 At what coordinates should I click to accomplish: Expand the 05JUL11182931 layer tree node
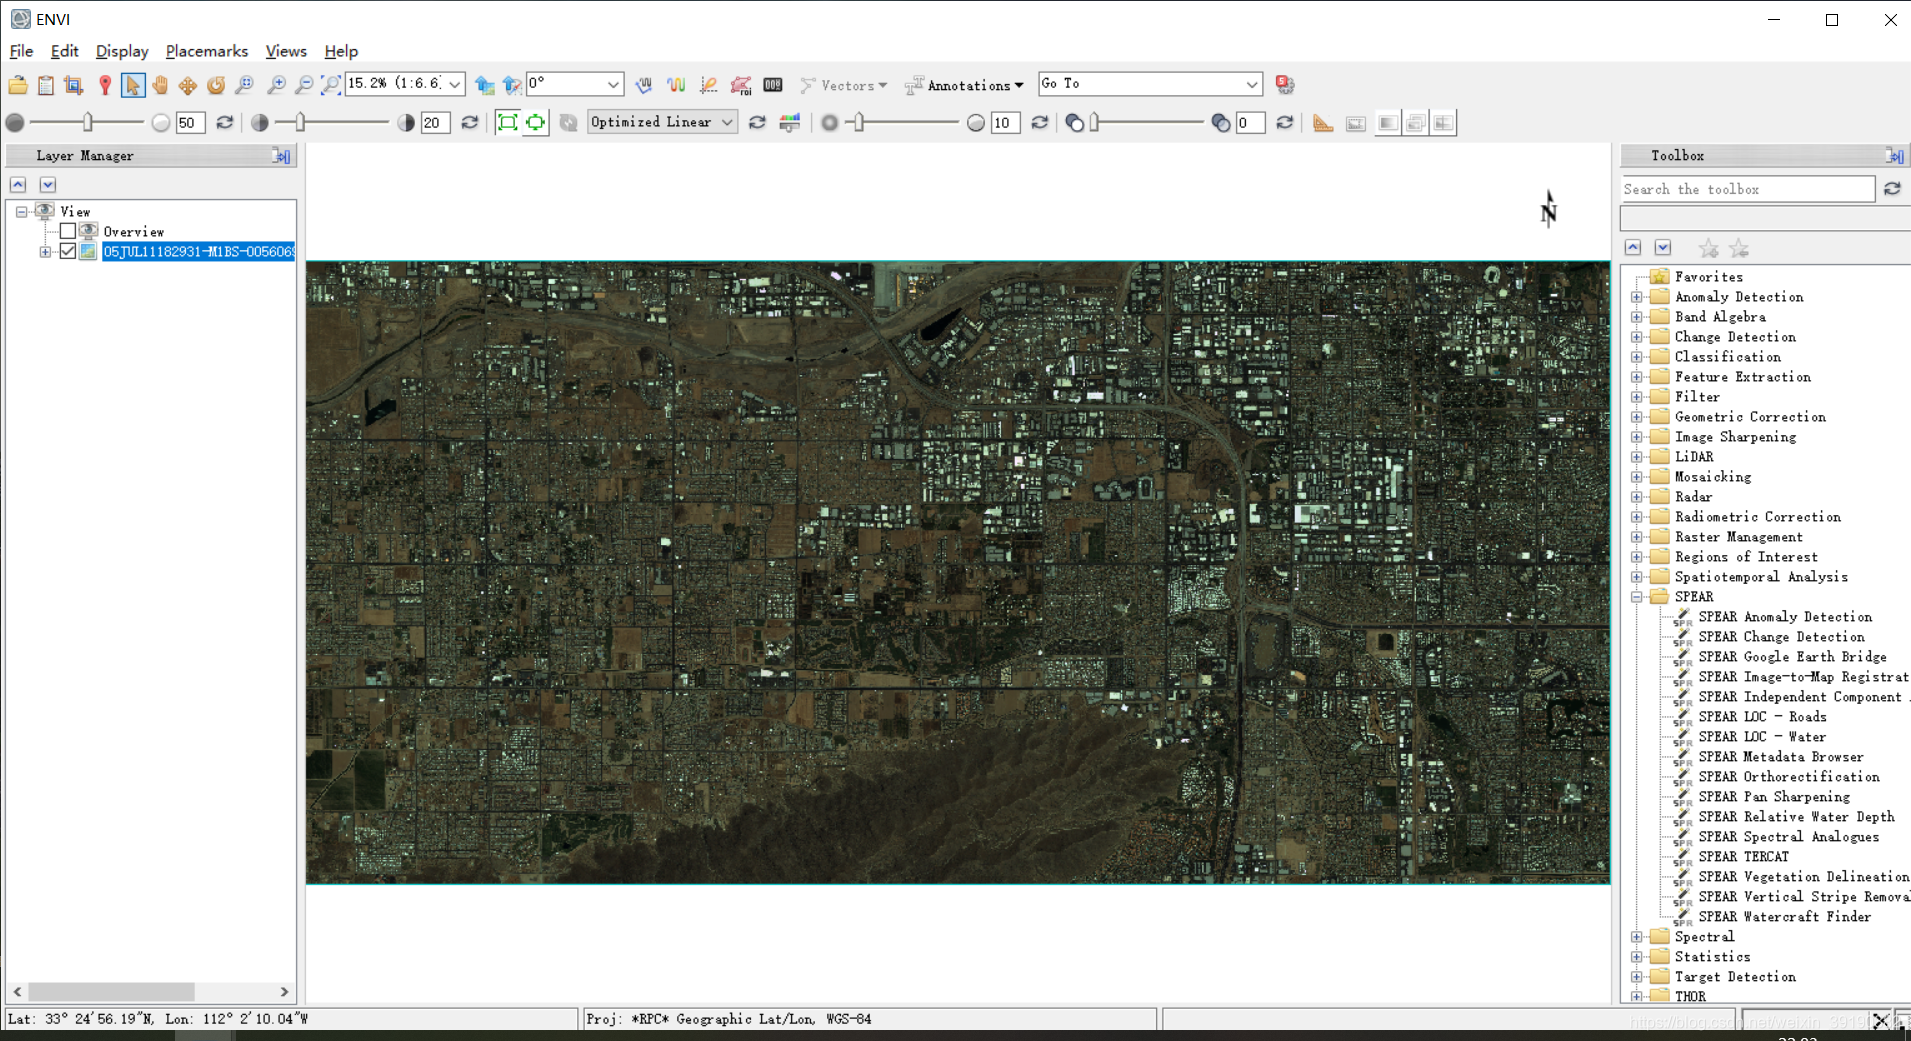[x=45, y=251]
